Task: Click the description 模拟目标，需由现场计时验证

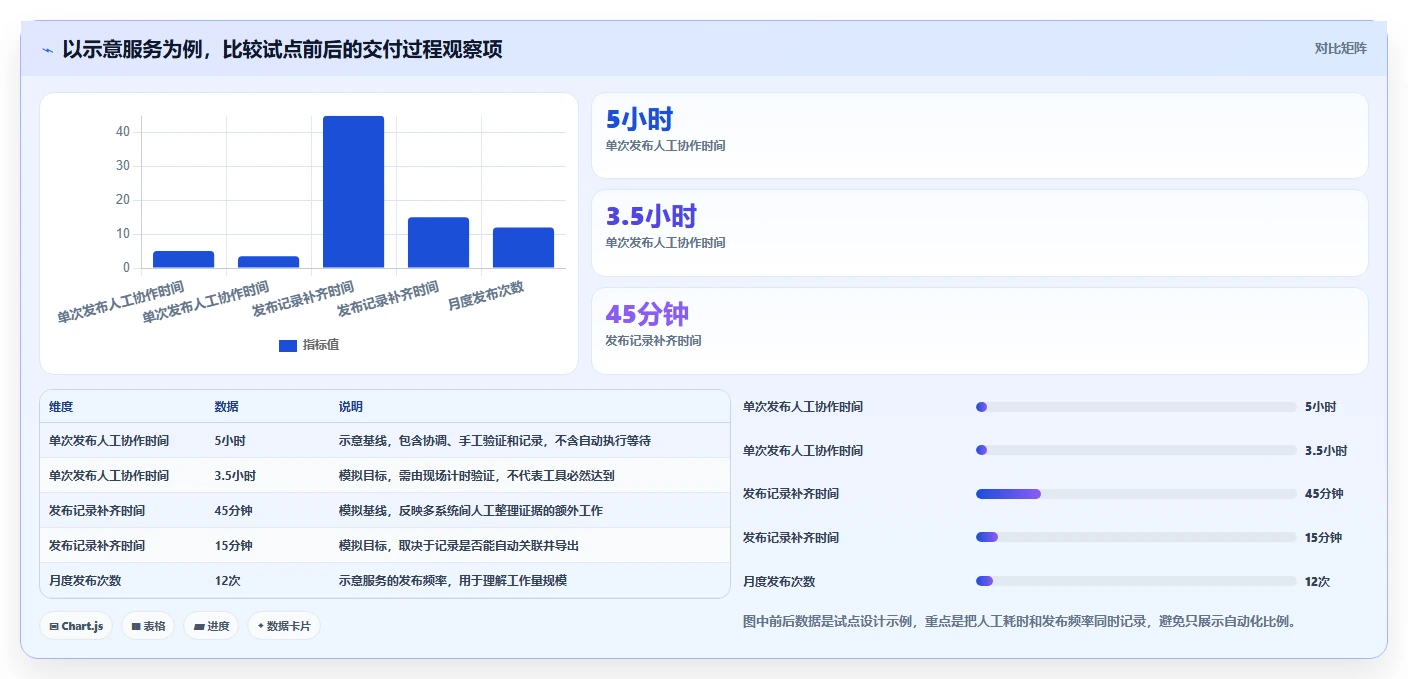Action: click(x=477, y=475)
